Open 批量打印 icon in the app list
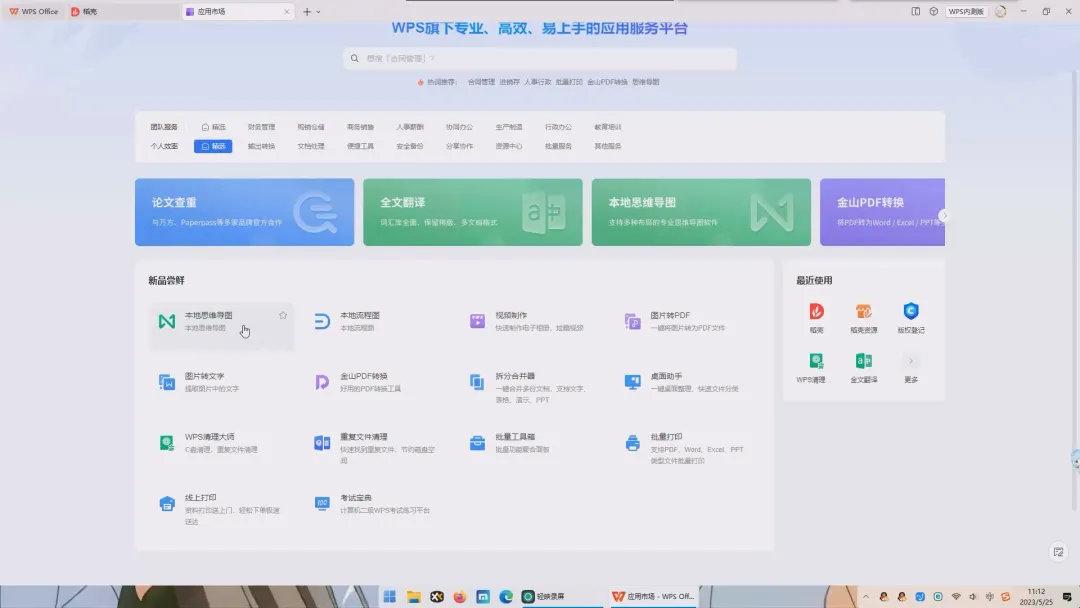 (x=632, y=443)
